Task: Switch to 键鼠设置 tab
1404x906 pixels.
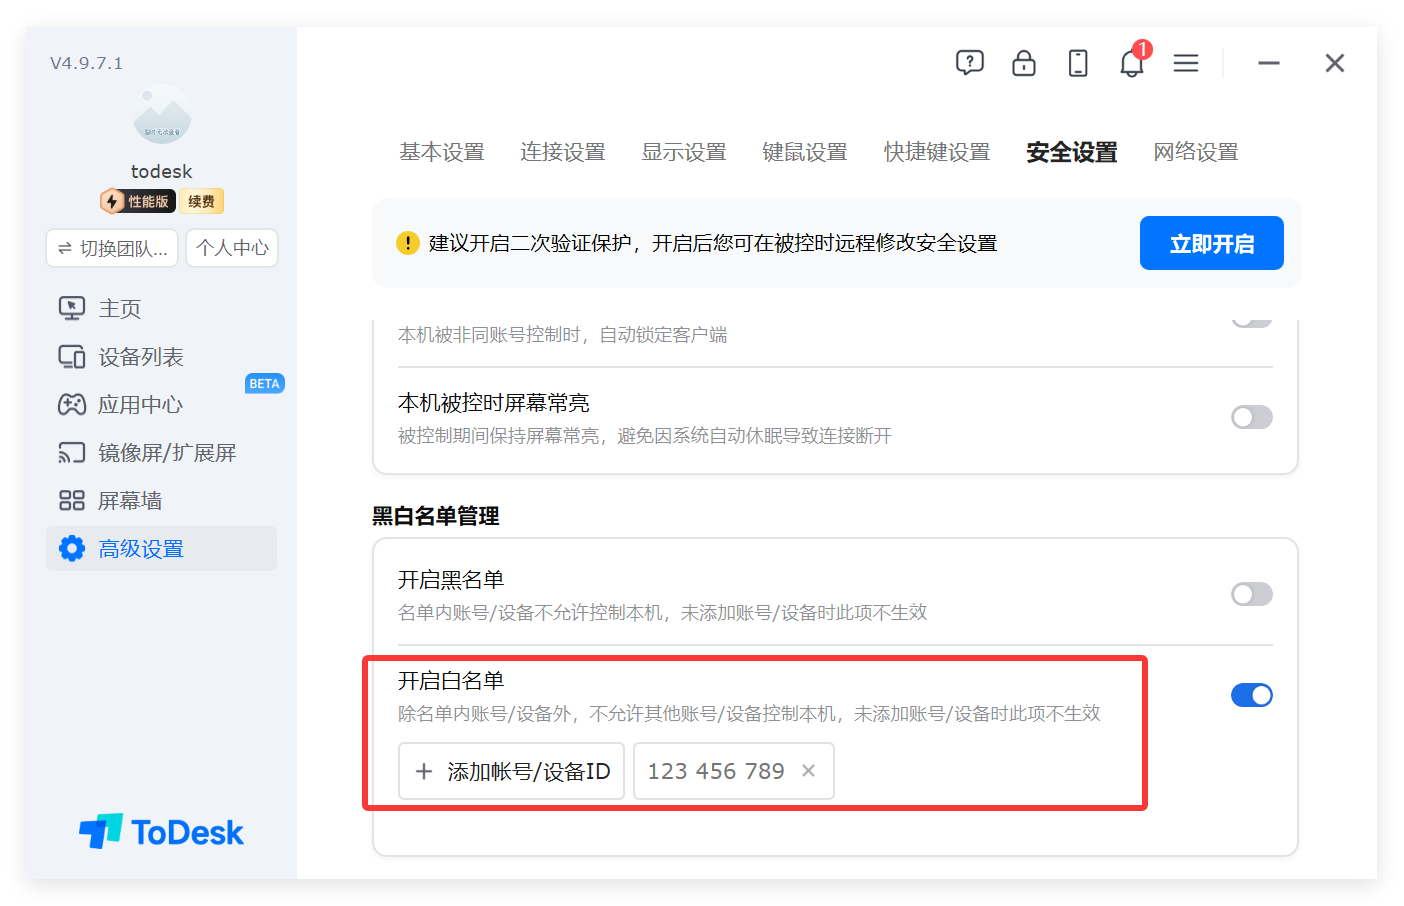Action: (x=805, y=152)
